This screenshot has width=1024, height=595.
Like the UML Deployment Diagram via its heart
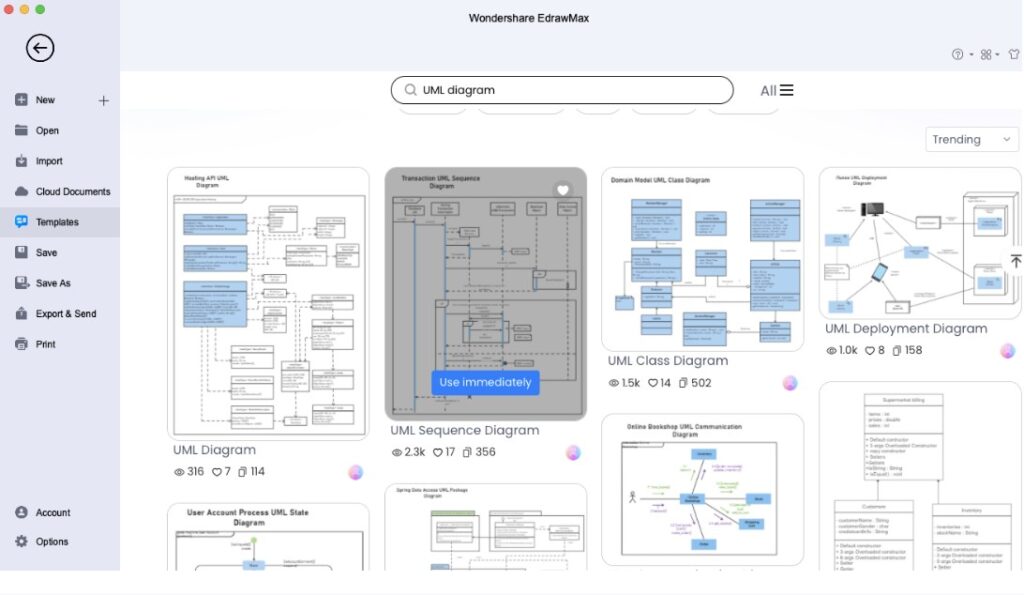[x=871, y=350]
